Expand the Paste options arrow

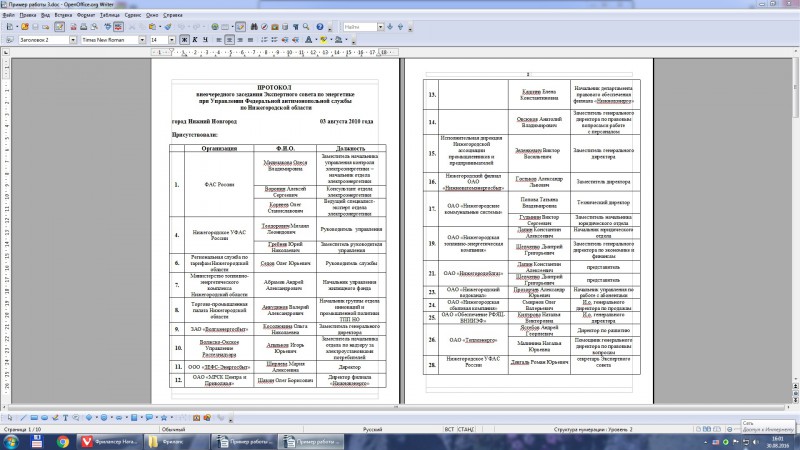pos(160,27)
